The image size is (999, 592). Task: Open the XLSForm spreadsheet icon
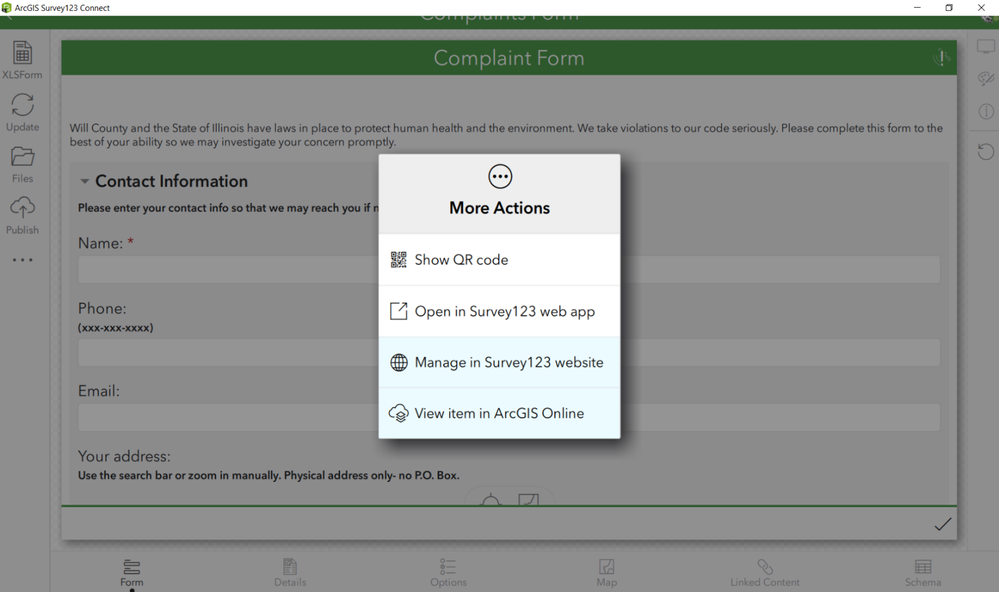[22, 53]
